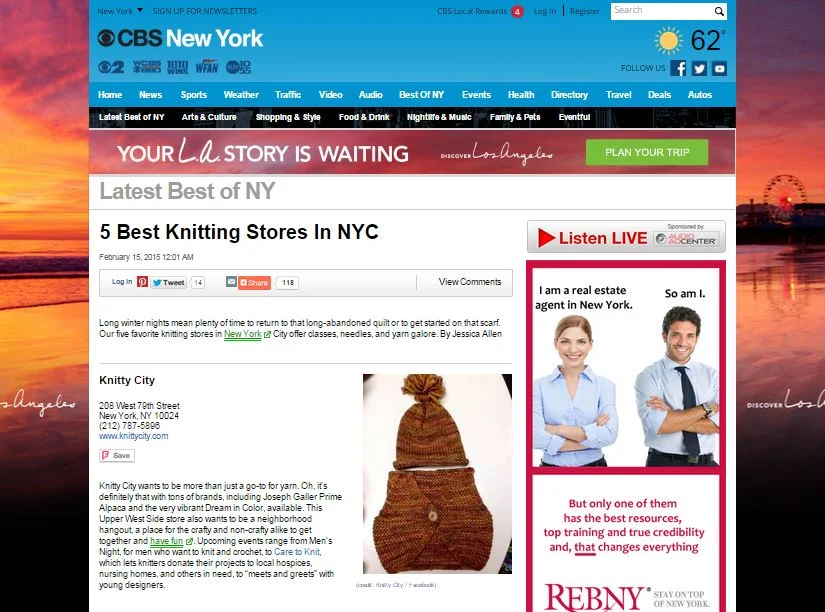The height and width of the screenshot is (612, 825).
Task: Open the YouTube follow icon
Action: [719, 68]
